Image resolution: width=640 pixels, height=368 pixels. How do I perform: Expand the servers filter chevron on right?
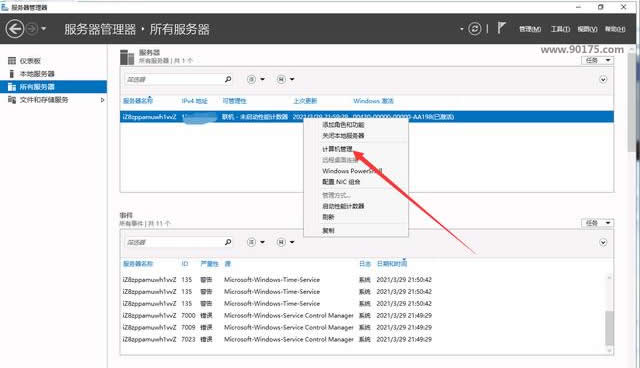603,80
